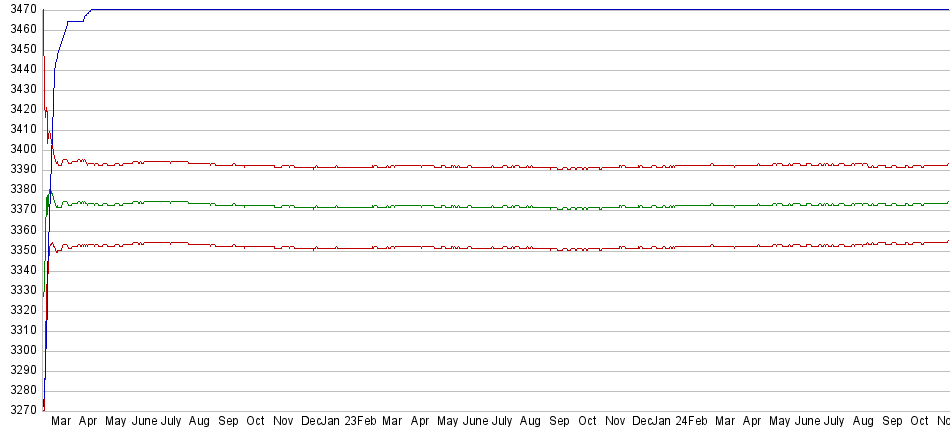Click the data line just below 3400

[500, 167]
